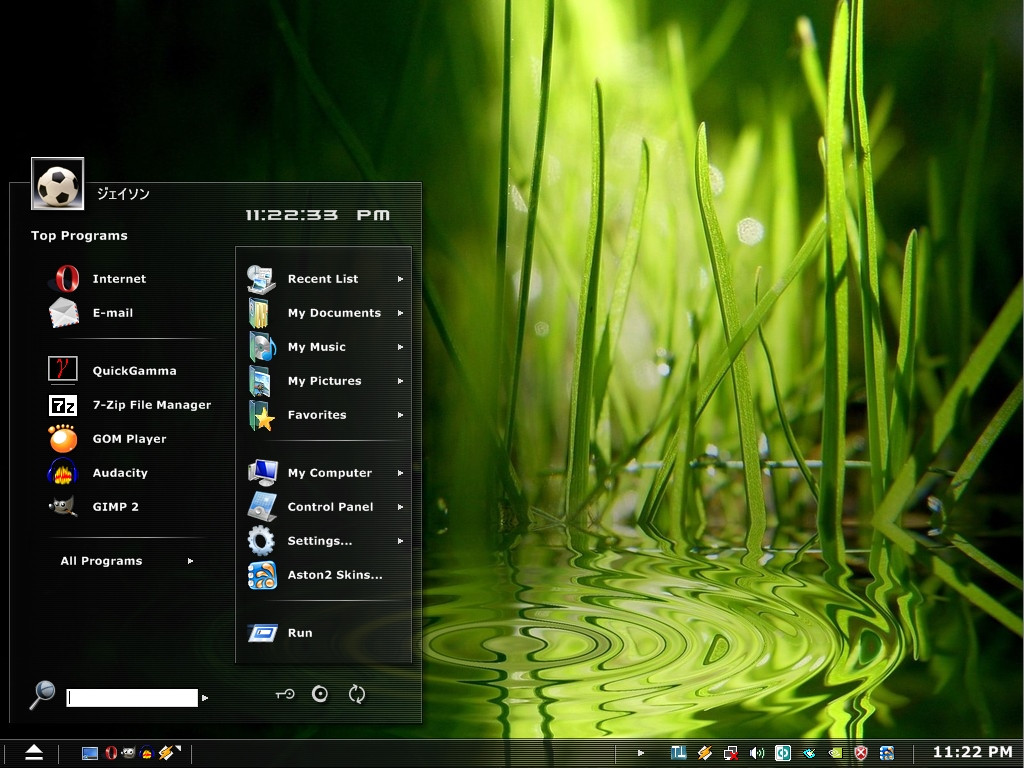Click the search text input field
Screen dimensions: 1024x768
coord(132,698)
